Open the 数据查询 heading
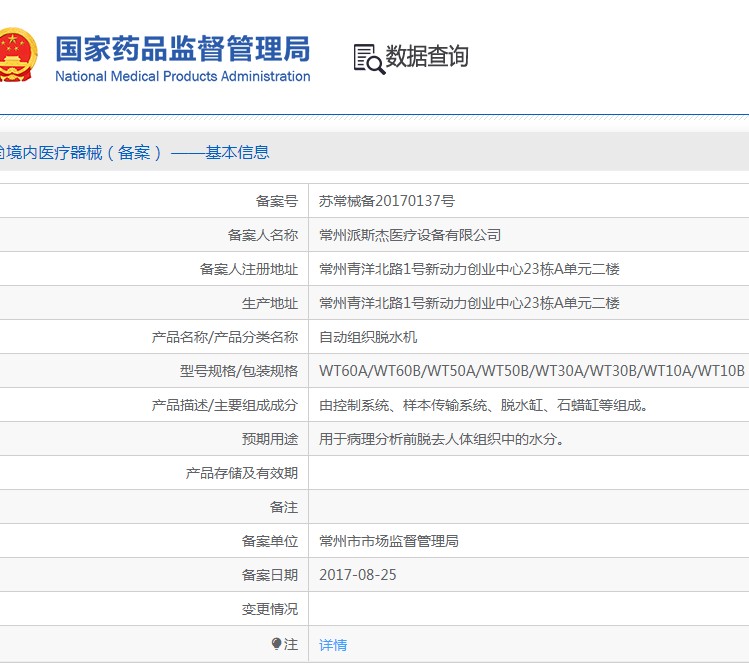 pyautogui.click(x=427, y=56)
